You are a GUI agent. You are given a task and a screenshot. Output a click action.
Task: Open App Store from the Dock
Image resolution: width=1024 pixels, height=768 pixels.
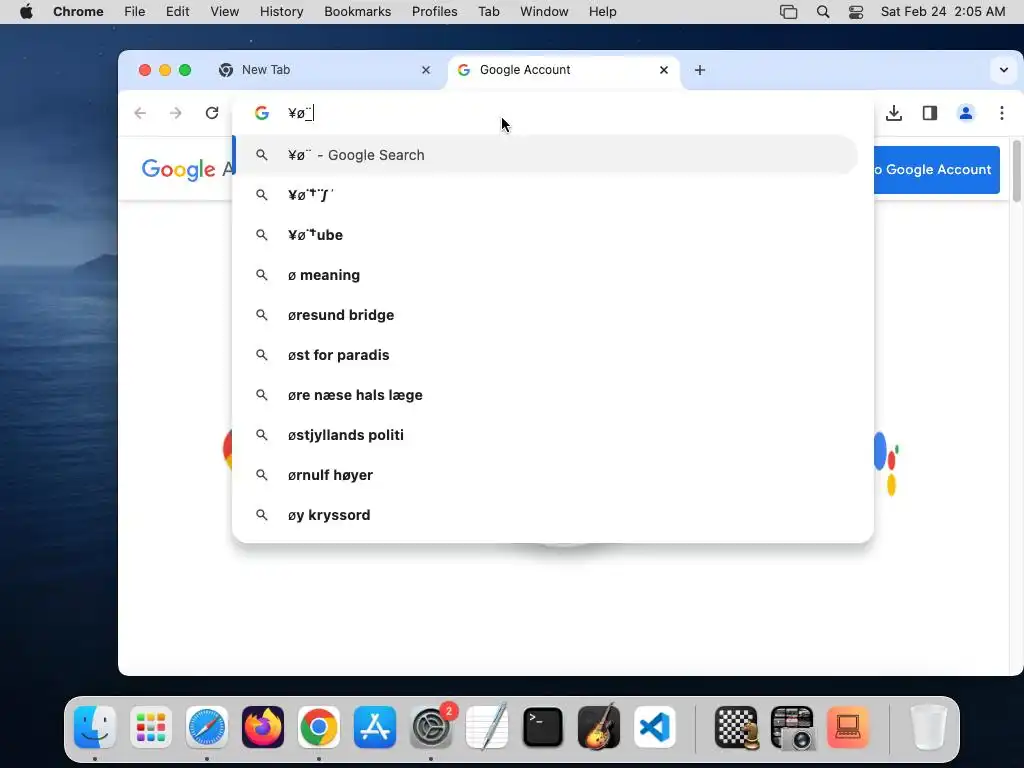[375, 727]
